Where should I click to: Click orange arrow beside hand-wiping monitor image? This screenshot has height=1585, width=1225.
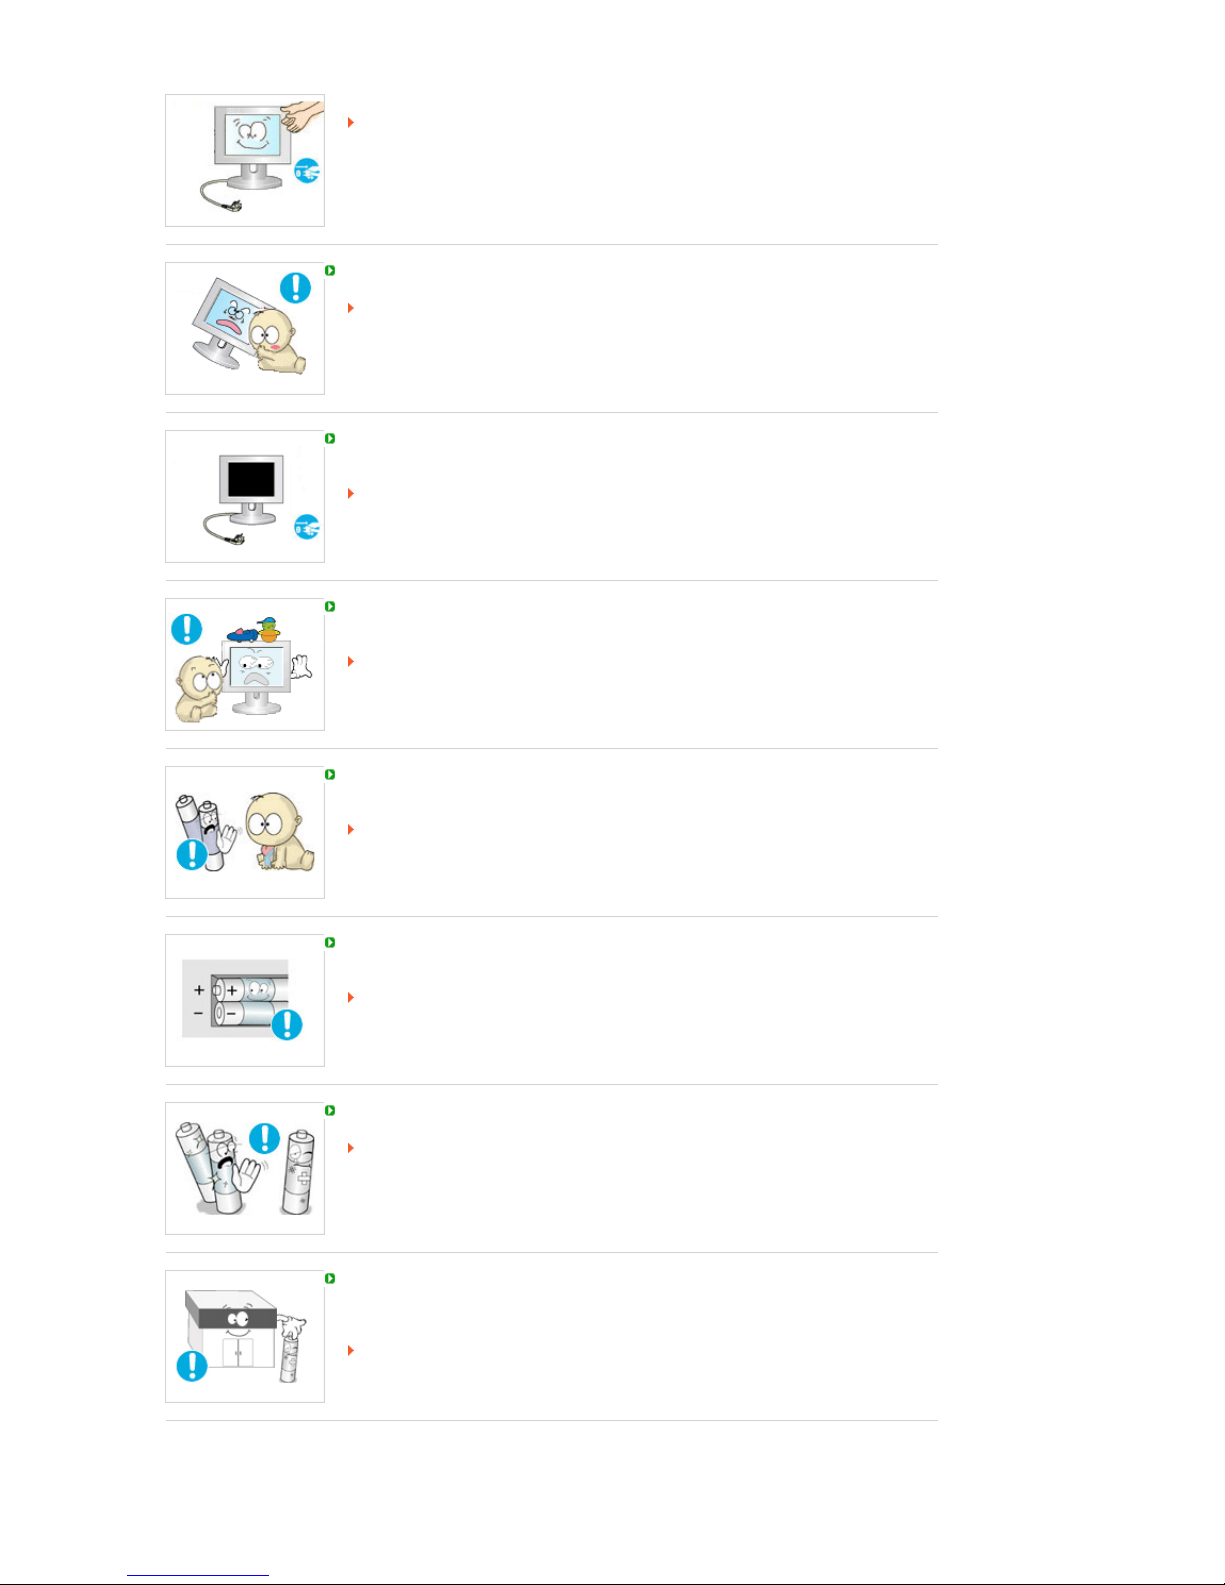click(x=351, y=122)
